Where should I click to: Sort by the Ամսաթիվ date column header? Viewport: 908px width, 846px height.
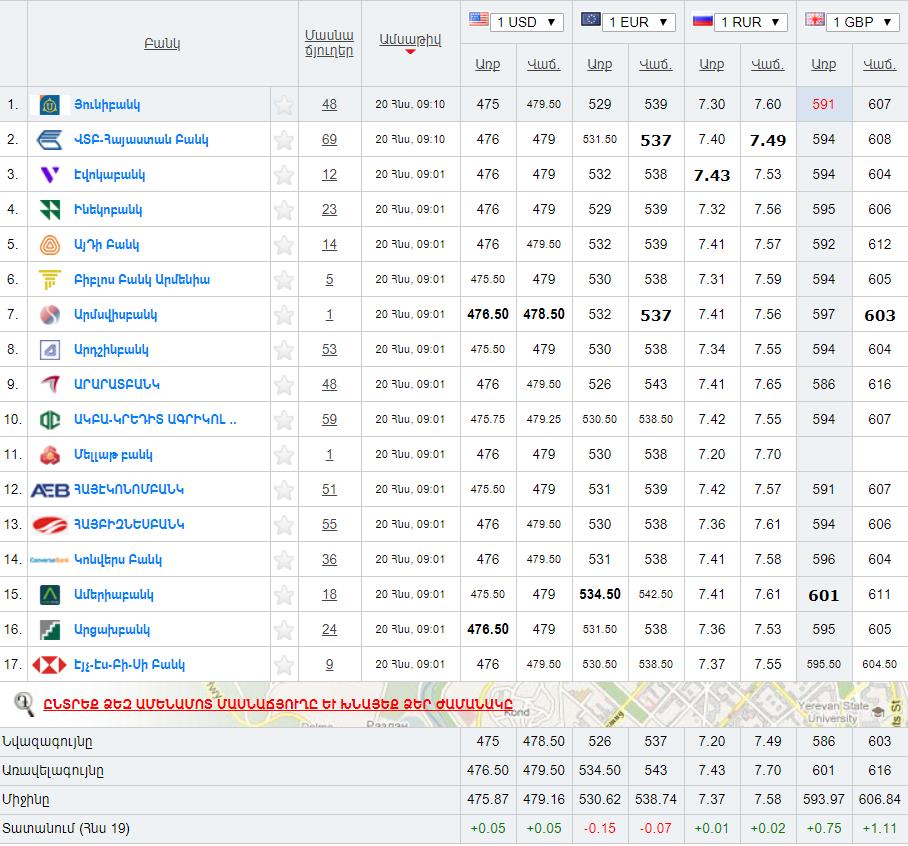(410, 40)
